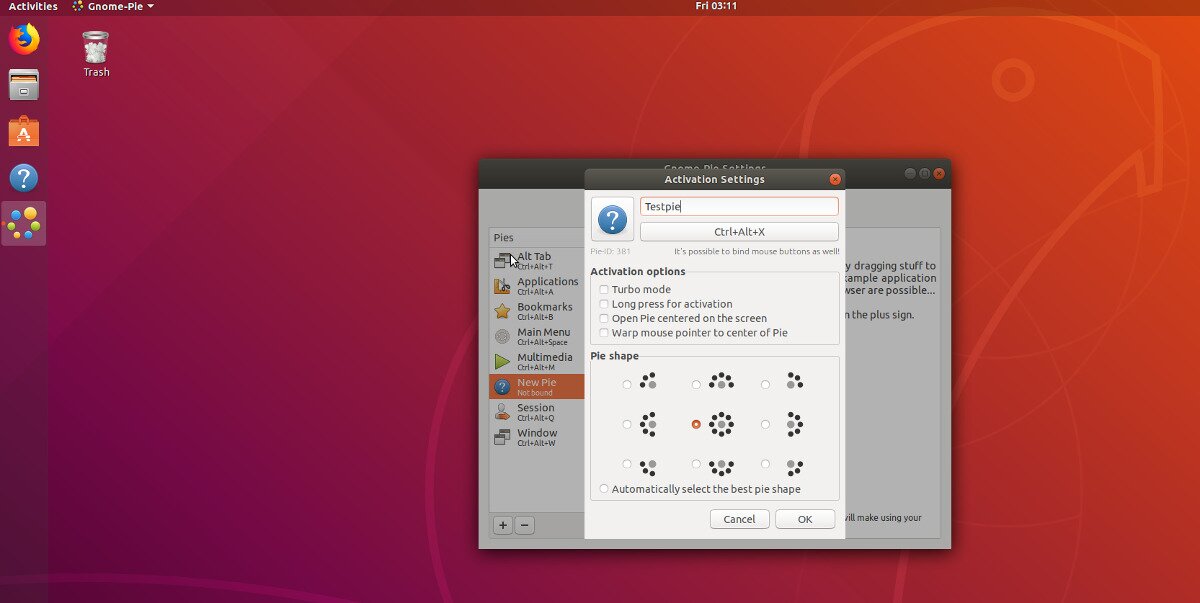Click the Testpie question mark icon button

pyautogui.click(x=612, y=219)
